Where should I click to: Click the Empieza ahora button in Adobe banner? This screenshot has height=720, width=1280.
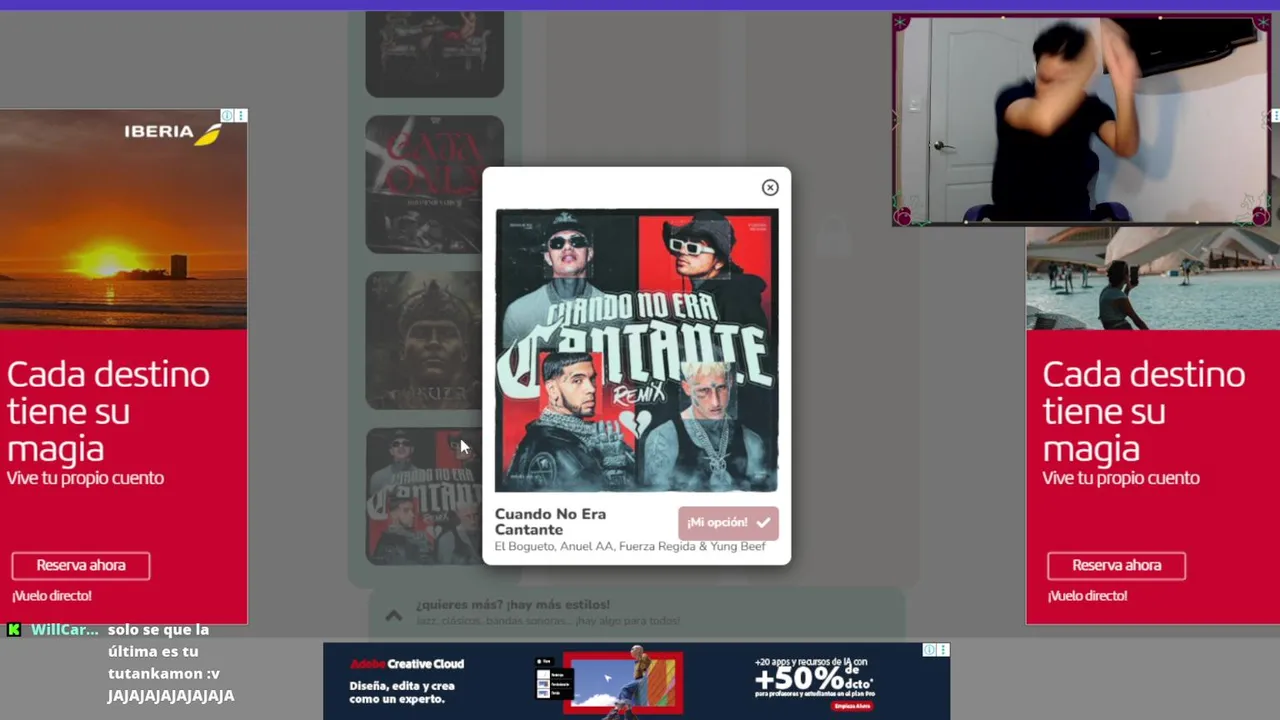pos(851,705)
